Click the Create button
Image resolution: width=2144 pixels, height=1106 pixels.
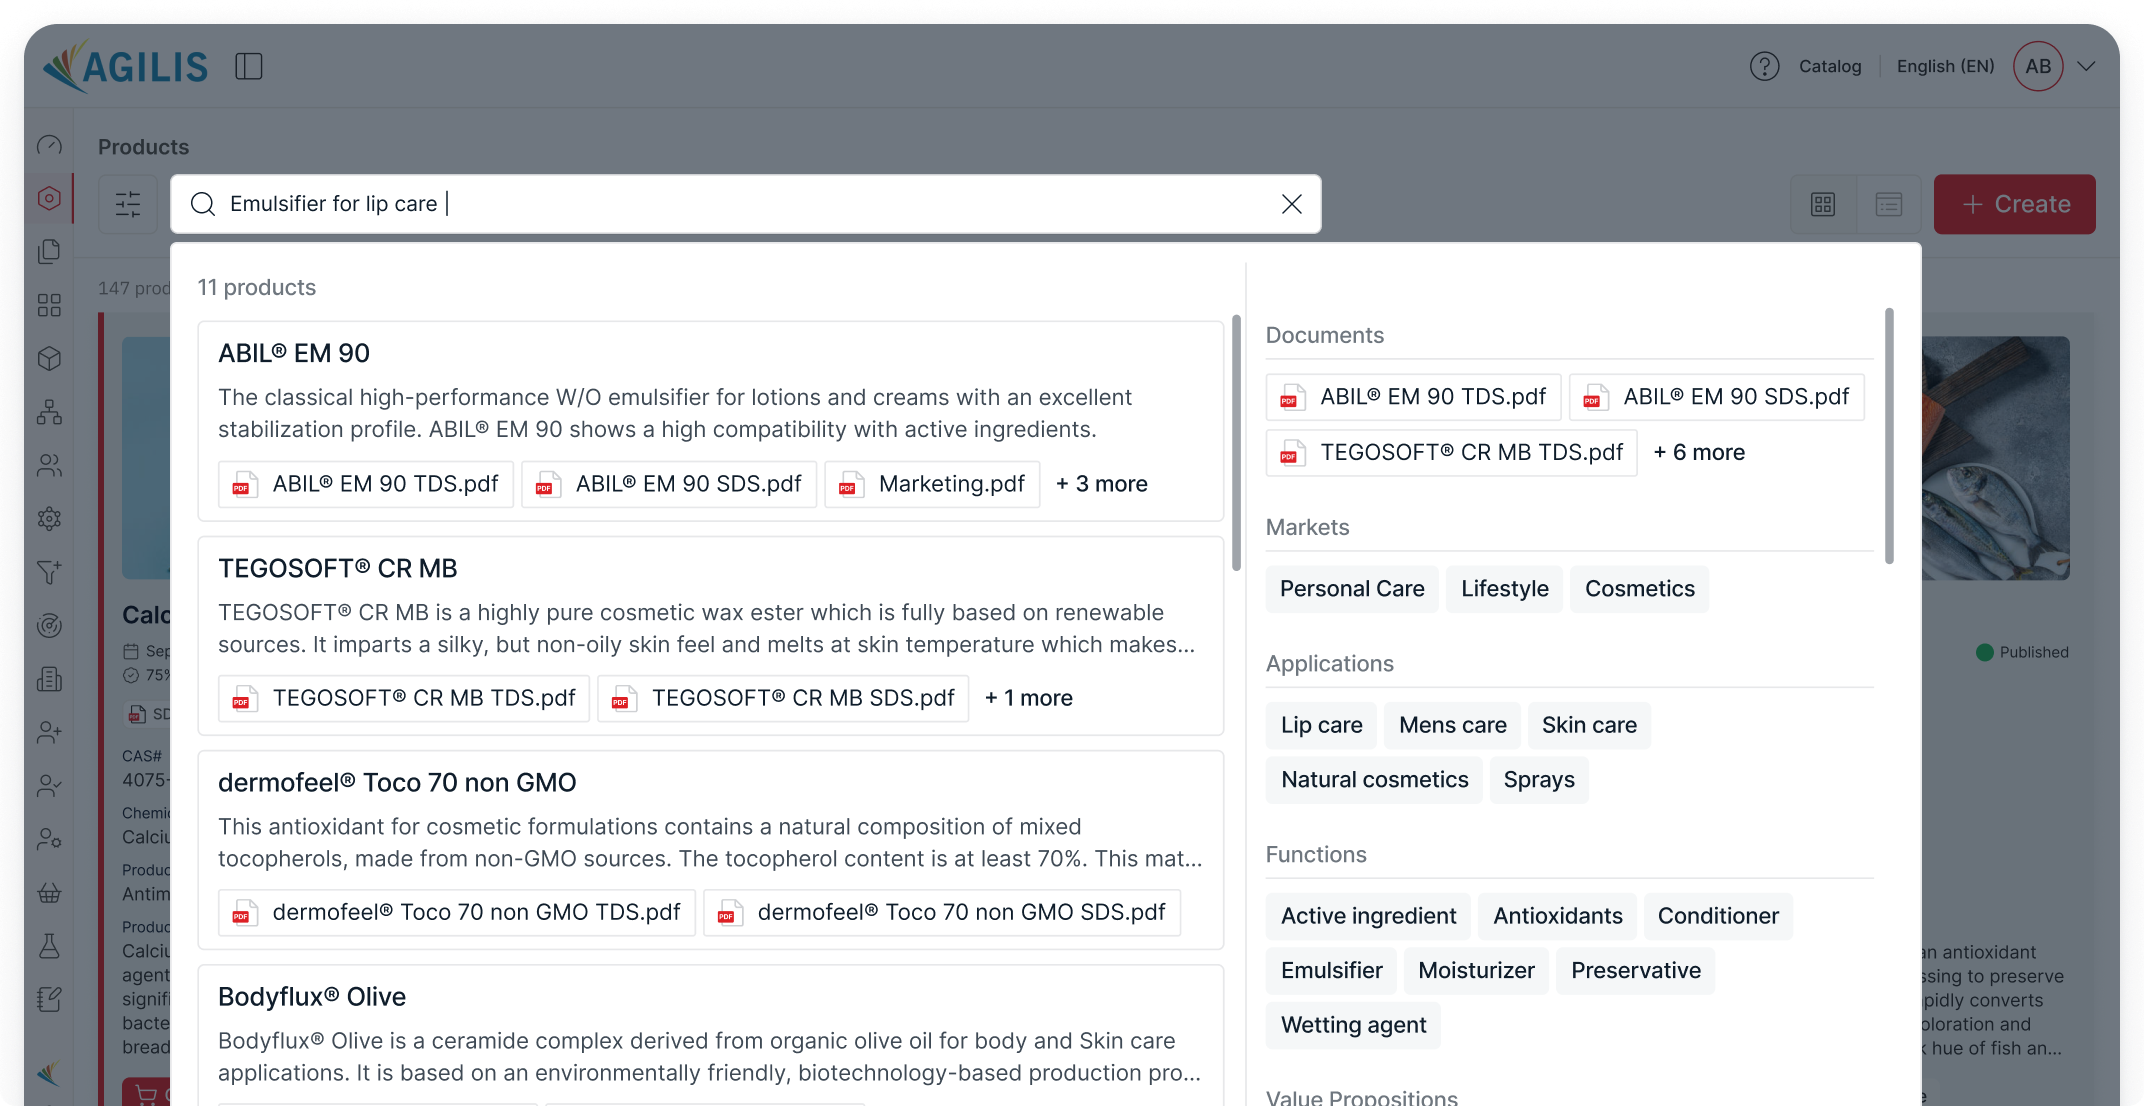tap(2014, 204)
